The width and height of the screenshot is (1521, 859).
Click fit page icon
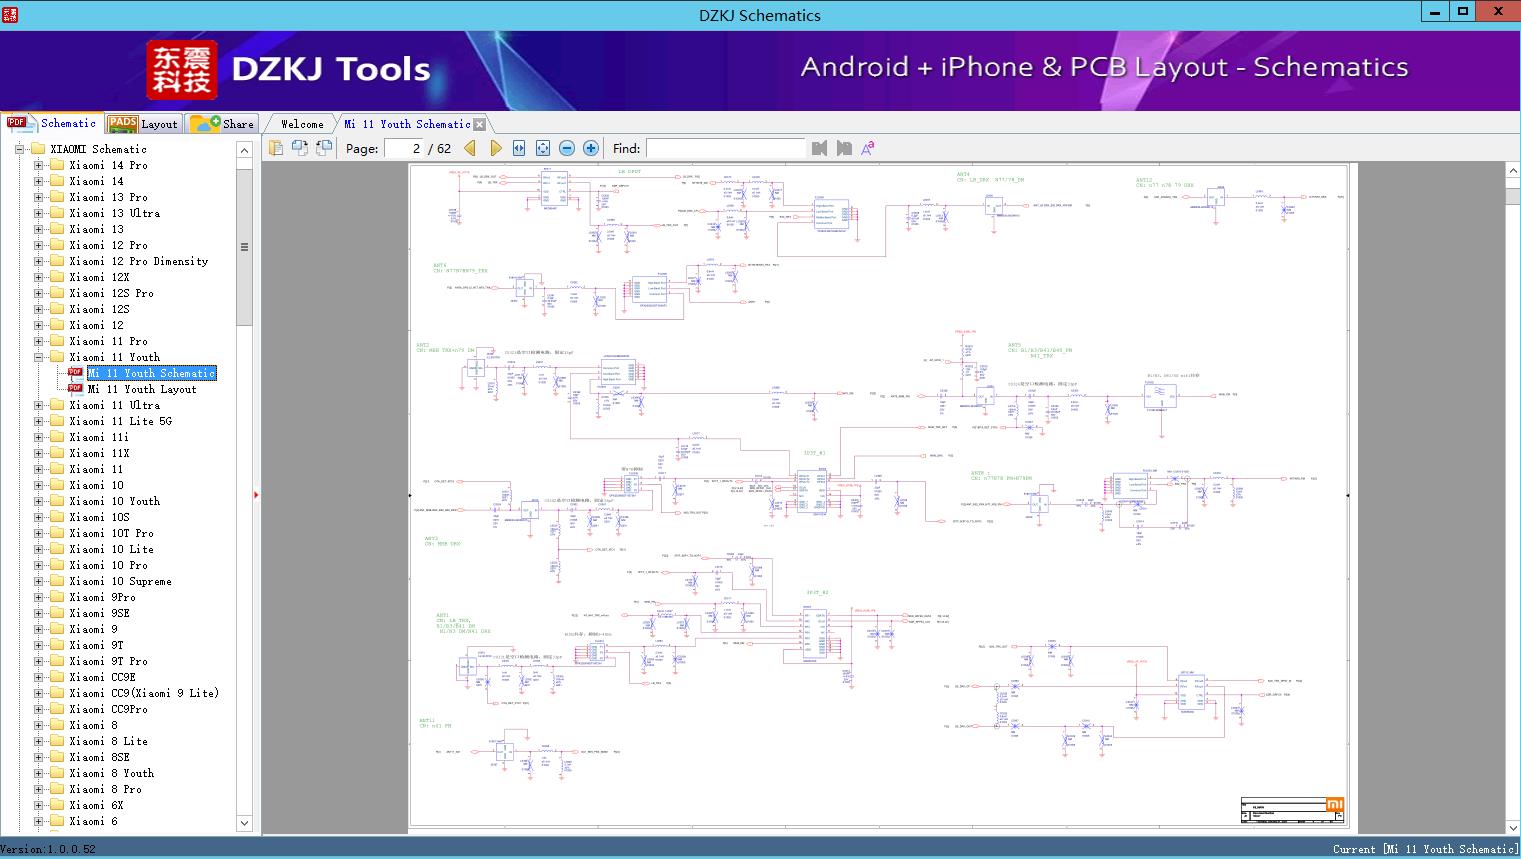[543, 148]
